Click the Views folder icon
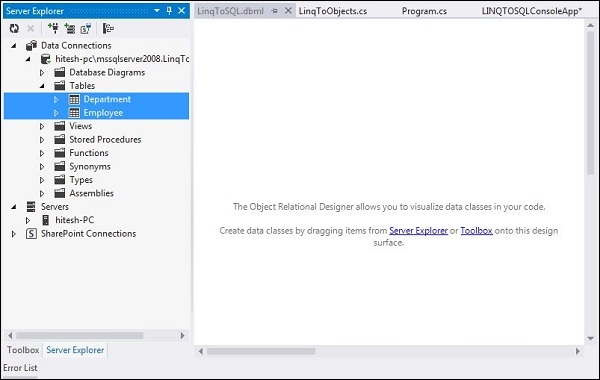This screenshot has width=600, height=380. (x=59, y=126)
